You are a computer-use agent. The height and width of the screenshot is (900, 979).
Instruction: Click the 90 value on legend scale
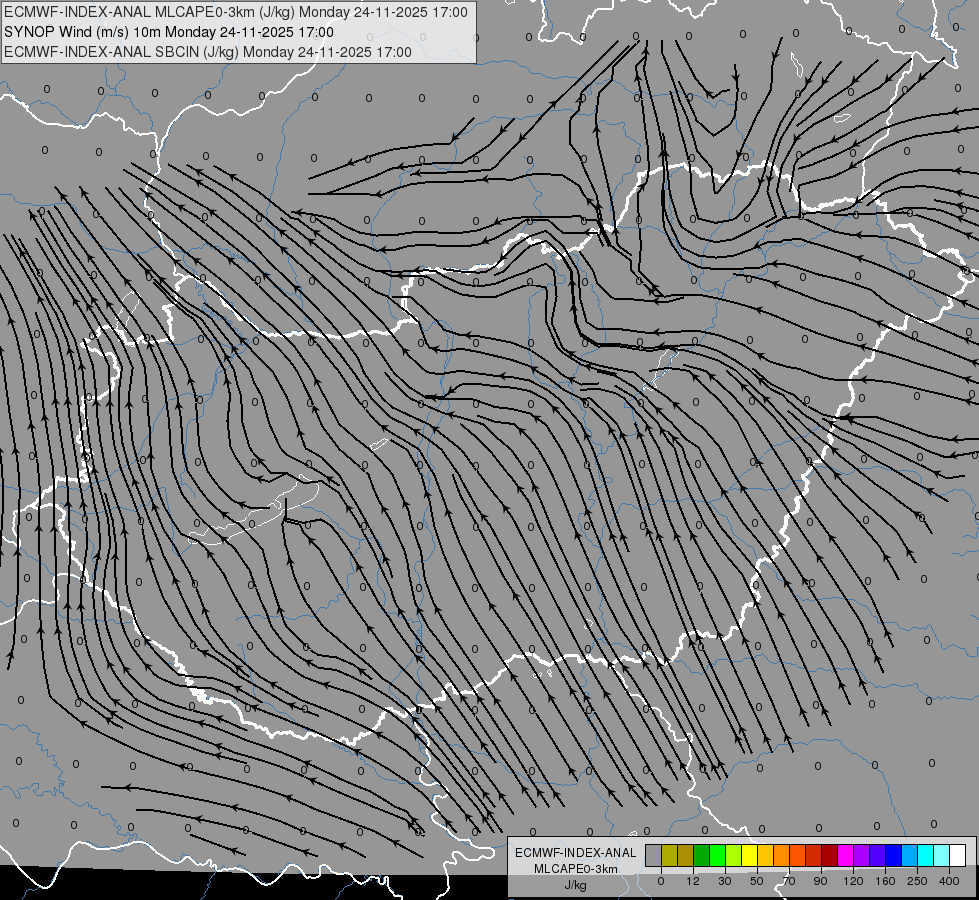pyautogui.click(x=820, y=881)
